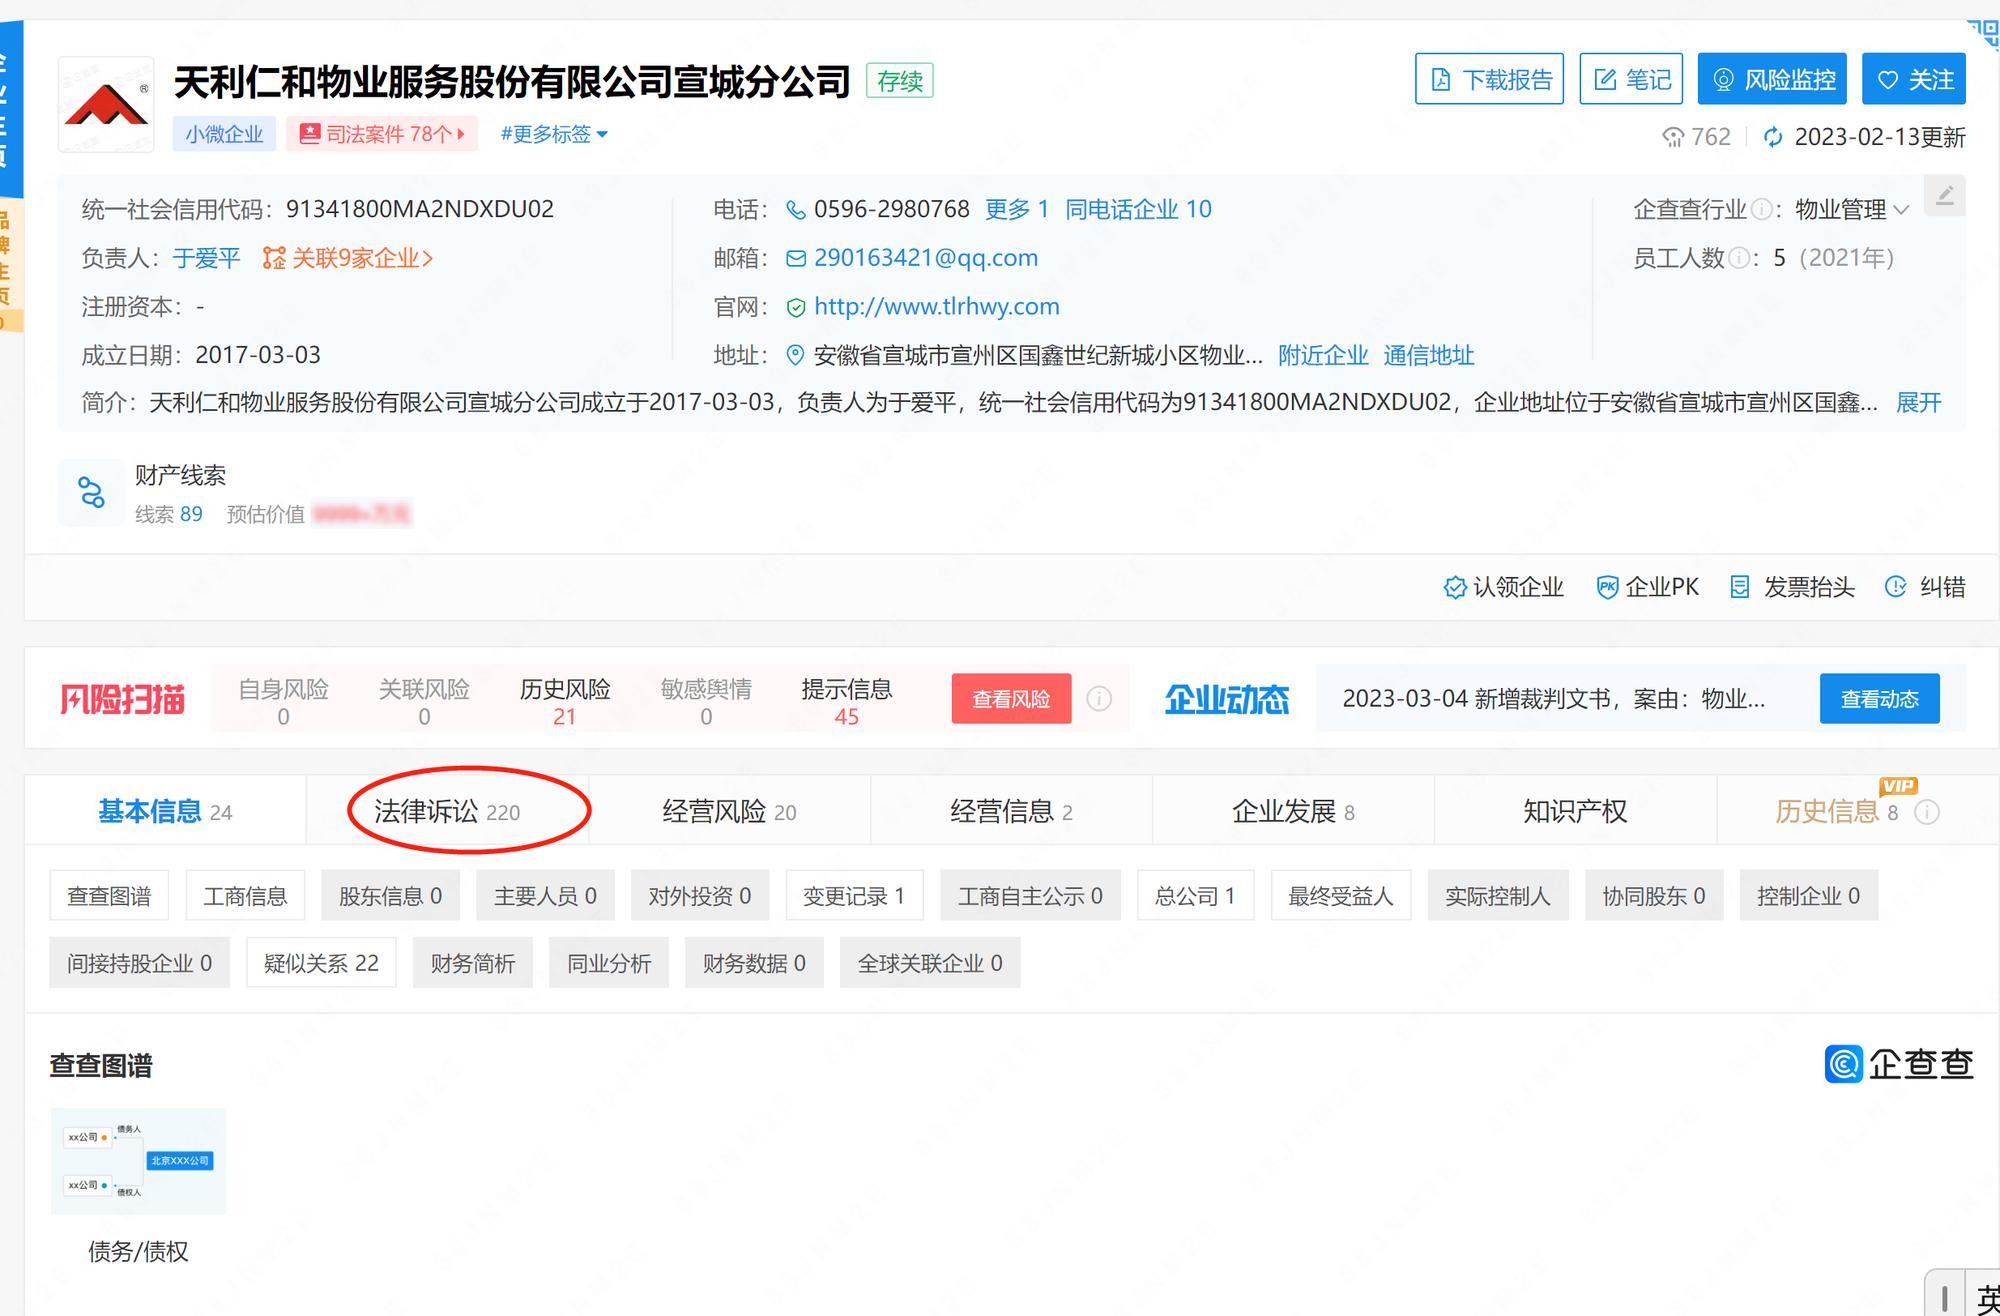The height and width of the screenshot is (1316, 2000).
Task: Click the refresh update icon by date
Action: [x=1772, y=137]
